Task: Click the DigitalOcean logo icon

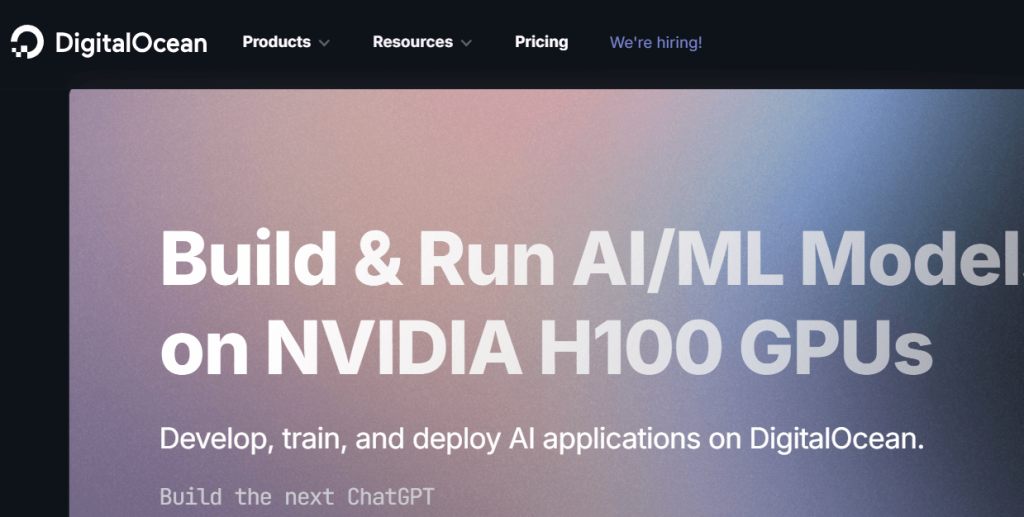Action: (x=27, y=42)
